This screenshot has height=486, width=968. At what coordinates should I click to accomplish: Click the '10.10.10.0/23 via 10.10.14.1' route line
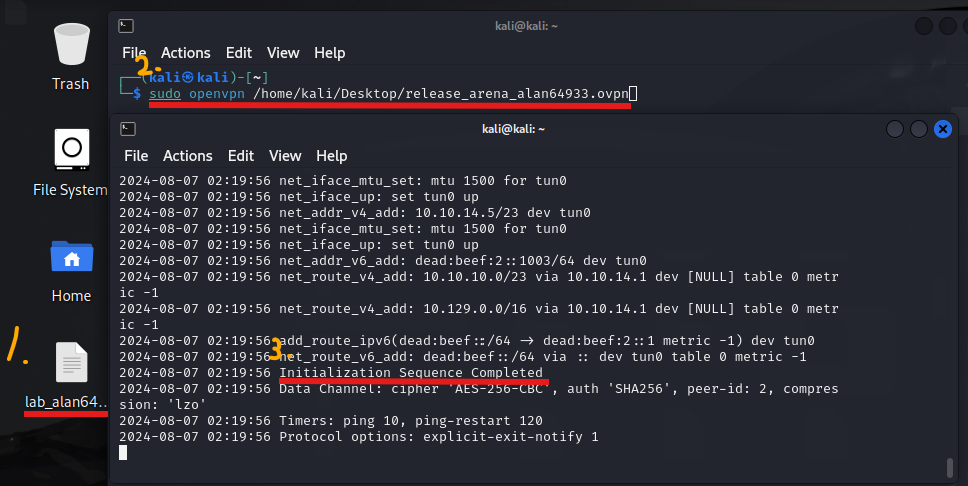(479, 285)
